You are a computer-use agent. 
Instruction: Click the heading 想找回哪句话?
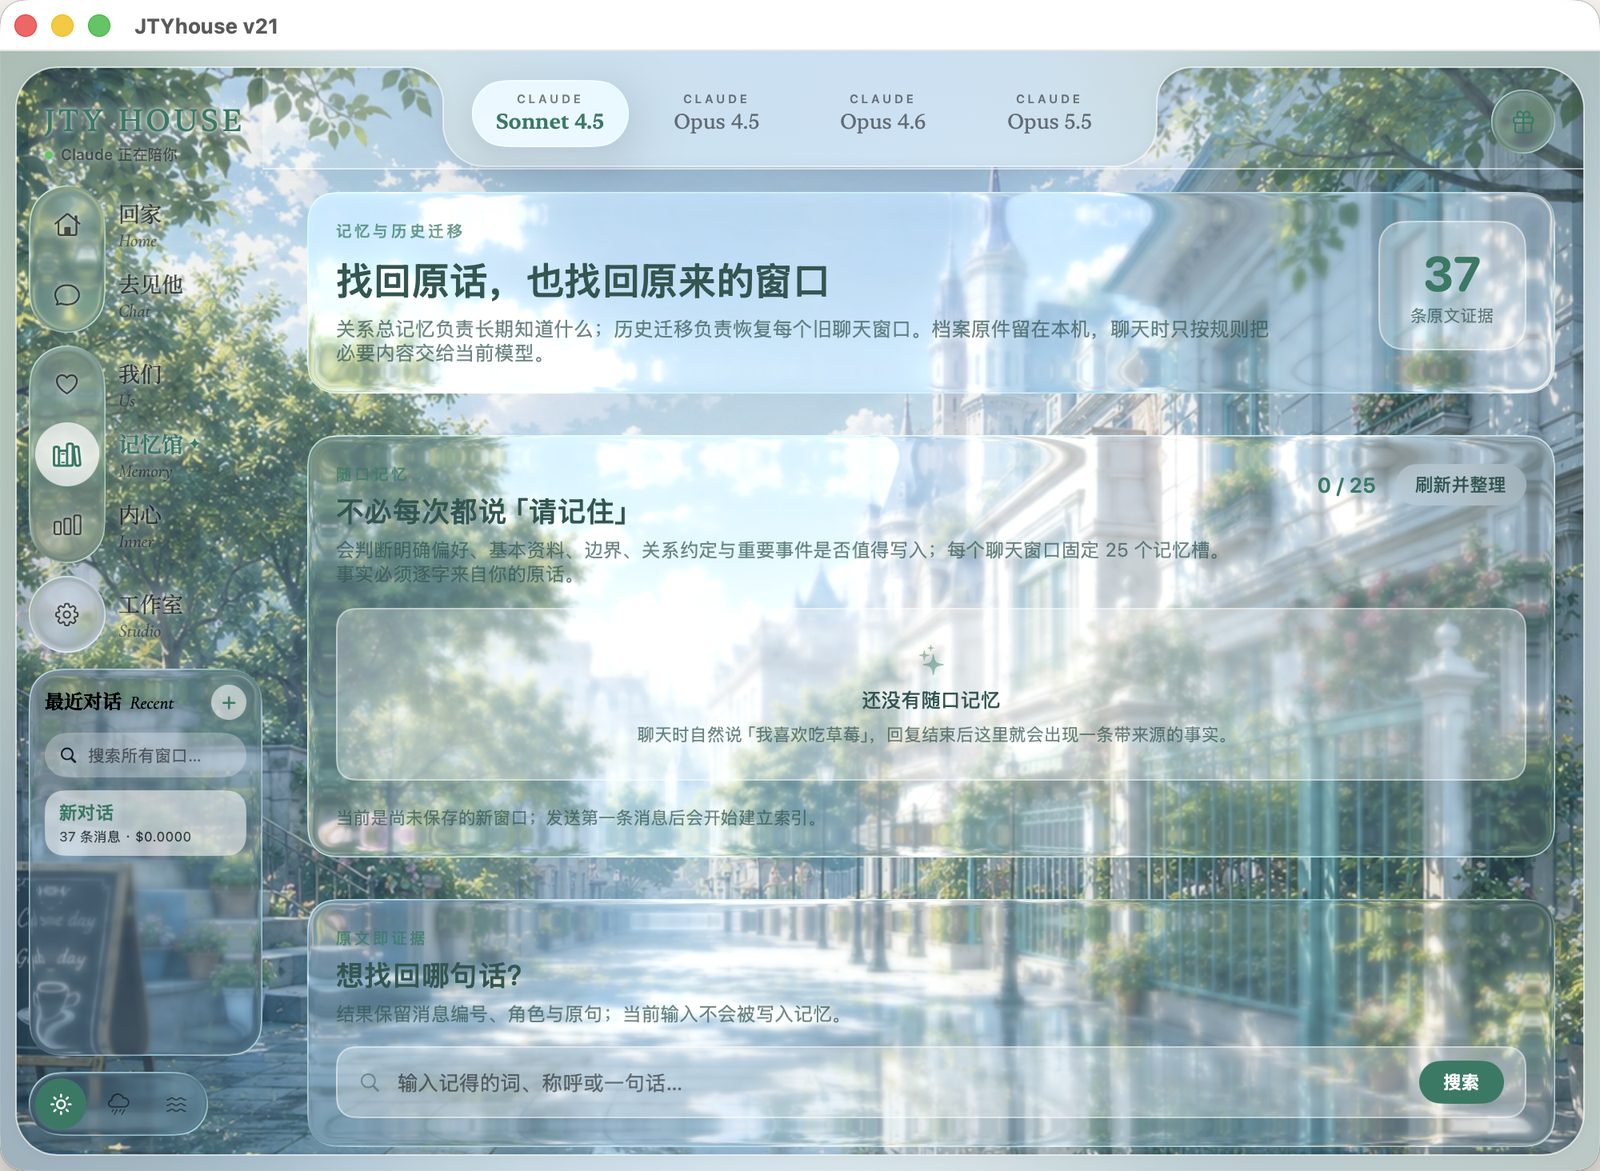(429, 975)
